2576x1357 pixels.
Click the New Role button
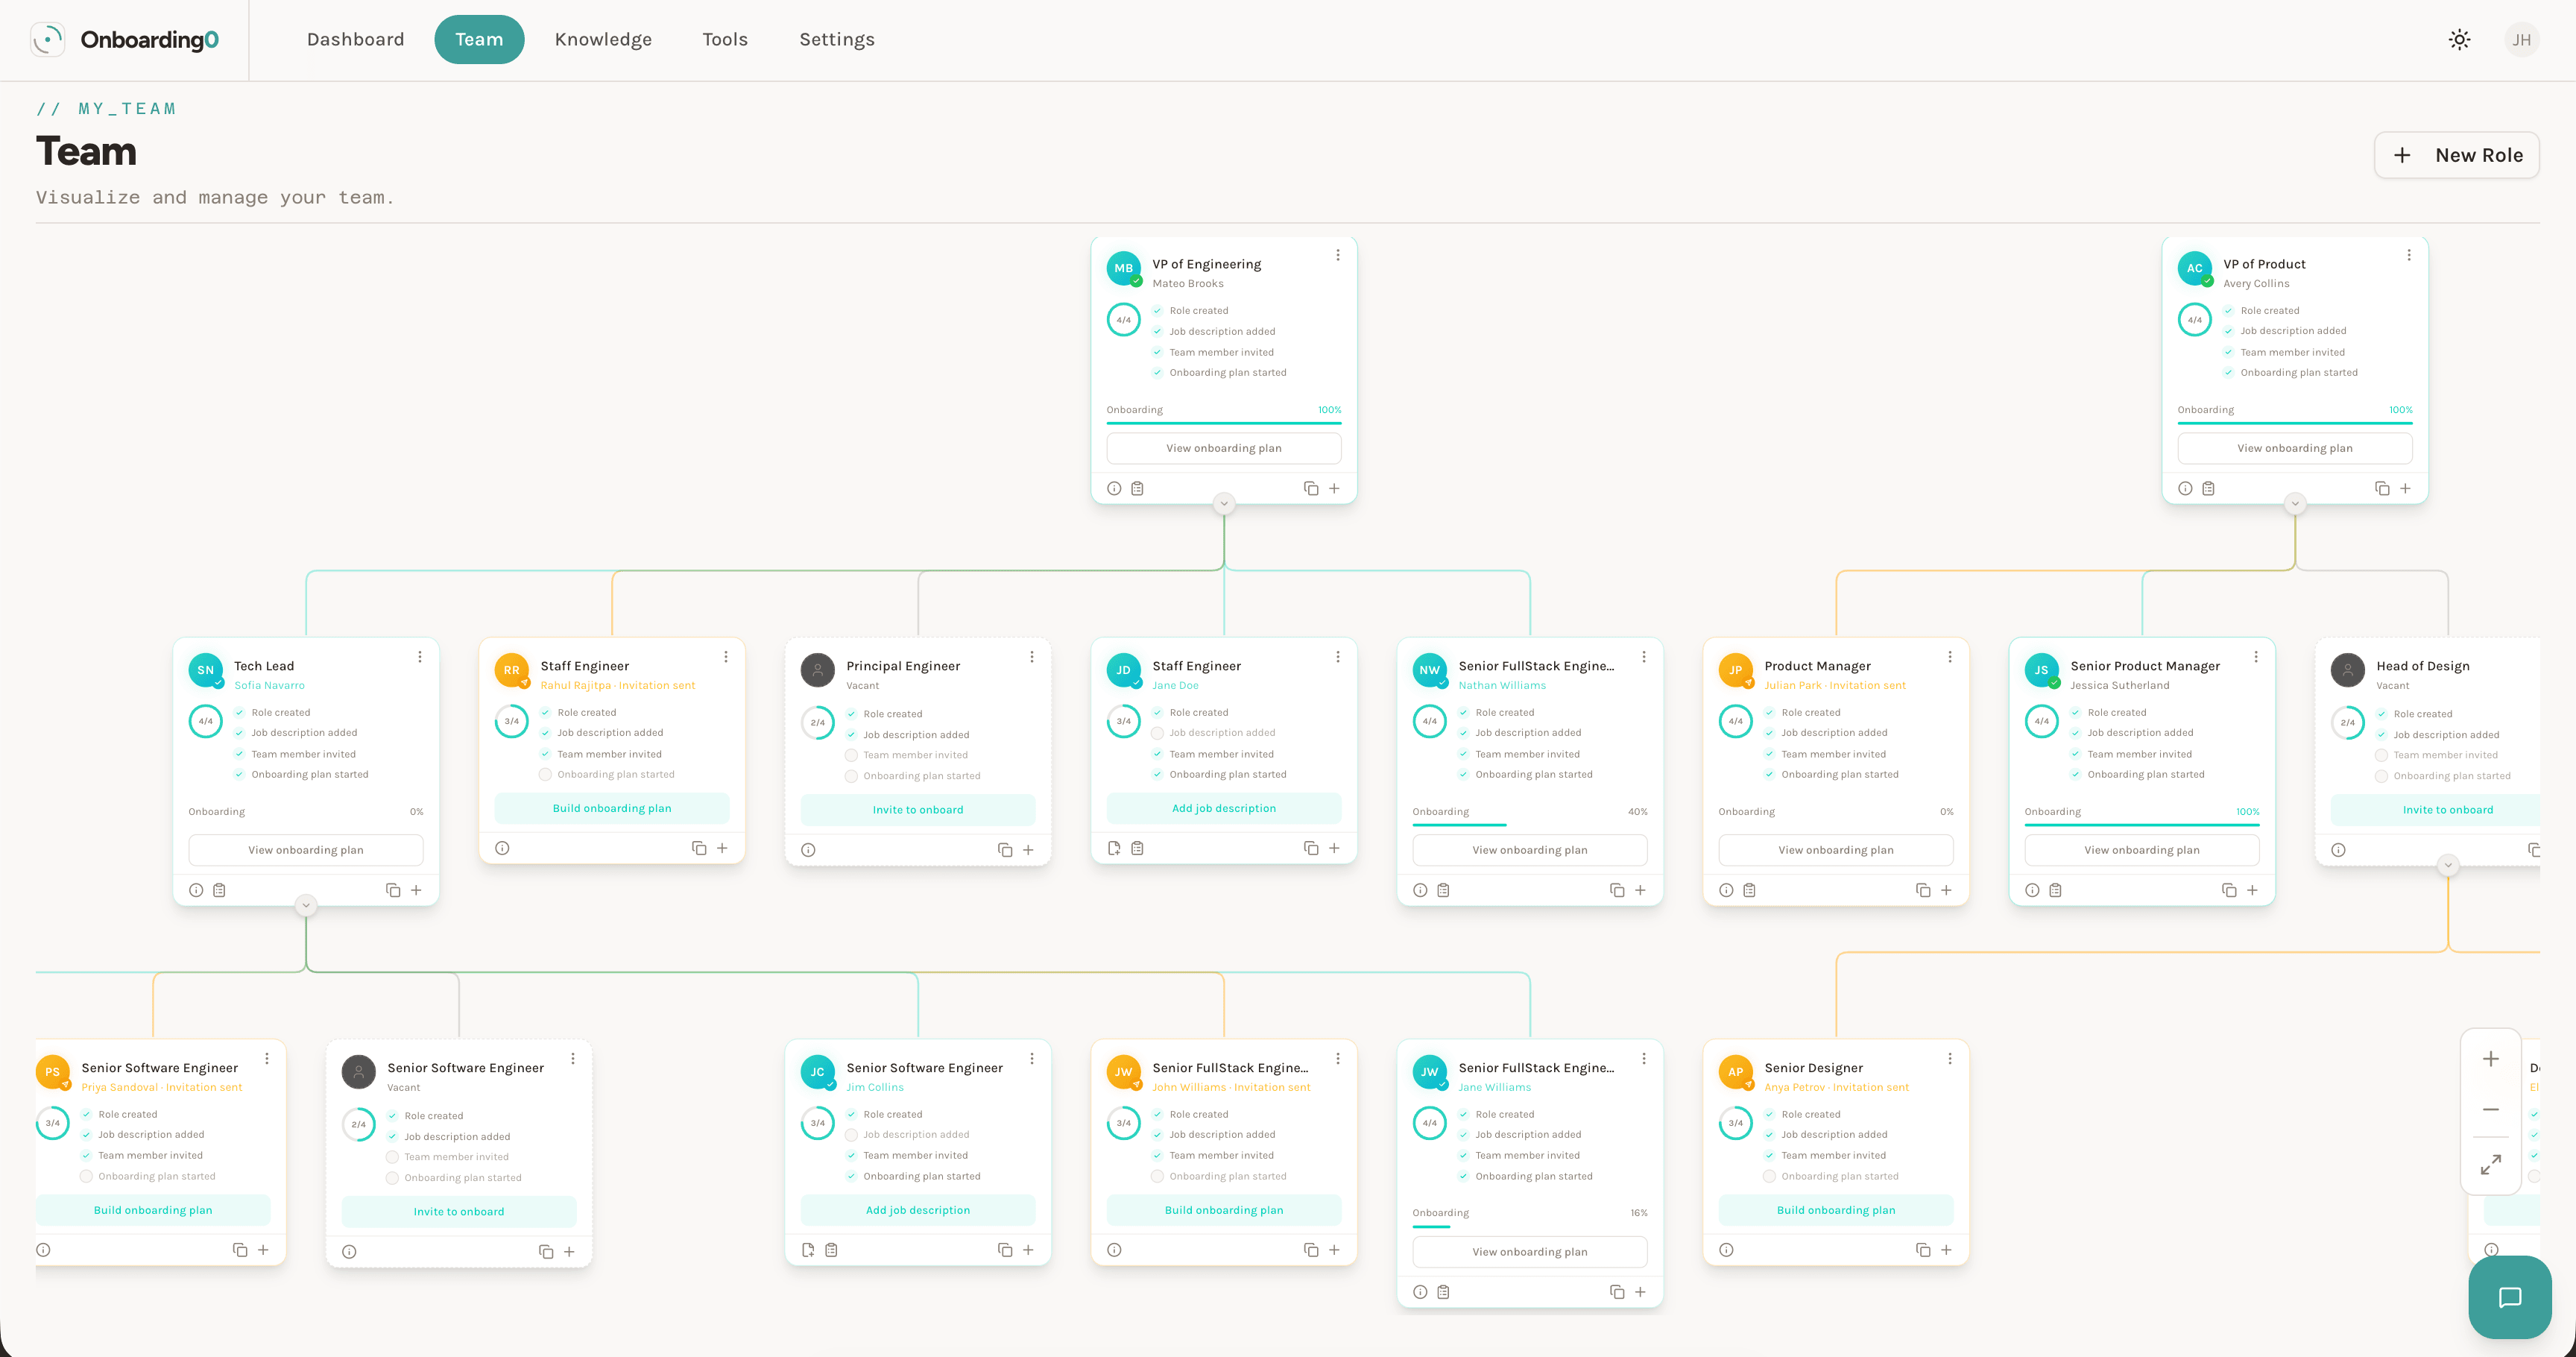pyautogui.click(x=2457, y=155)
